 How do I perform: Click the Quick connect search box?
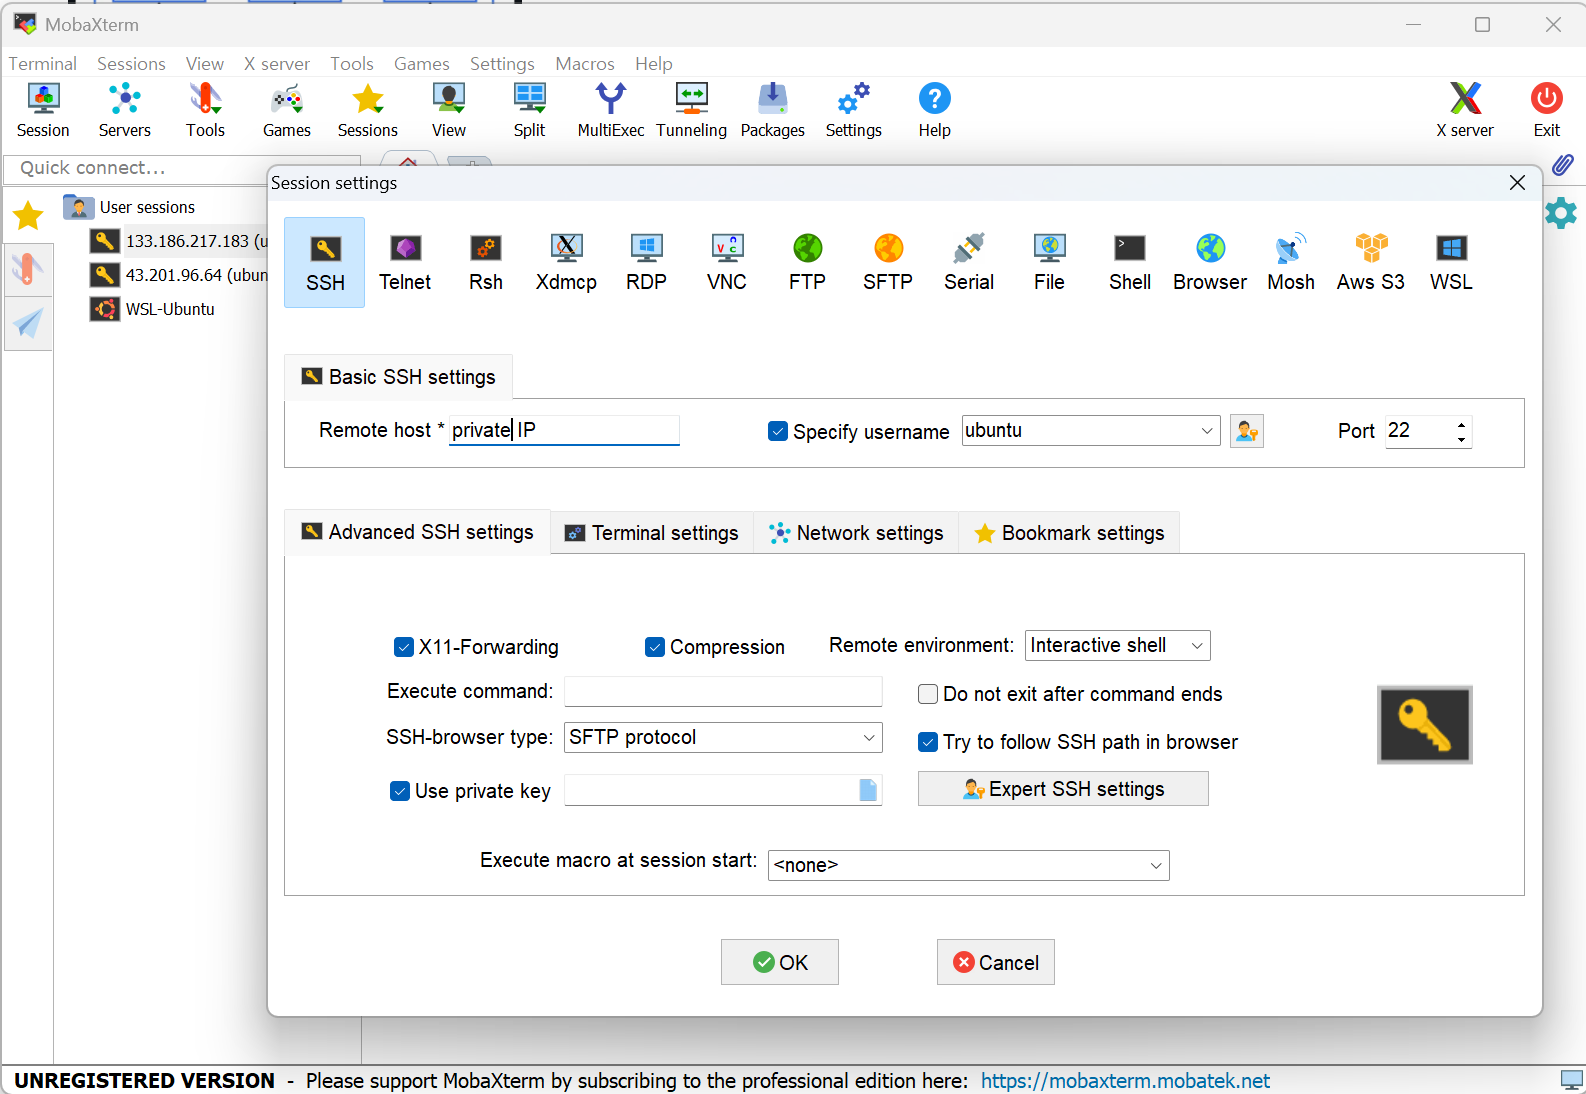pyautogui.click(x=181, y=168)
